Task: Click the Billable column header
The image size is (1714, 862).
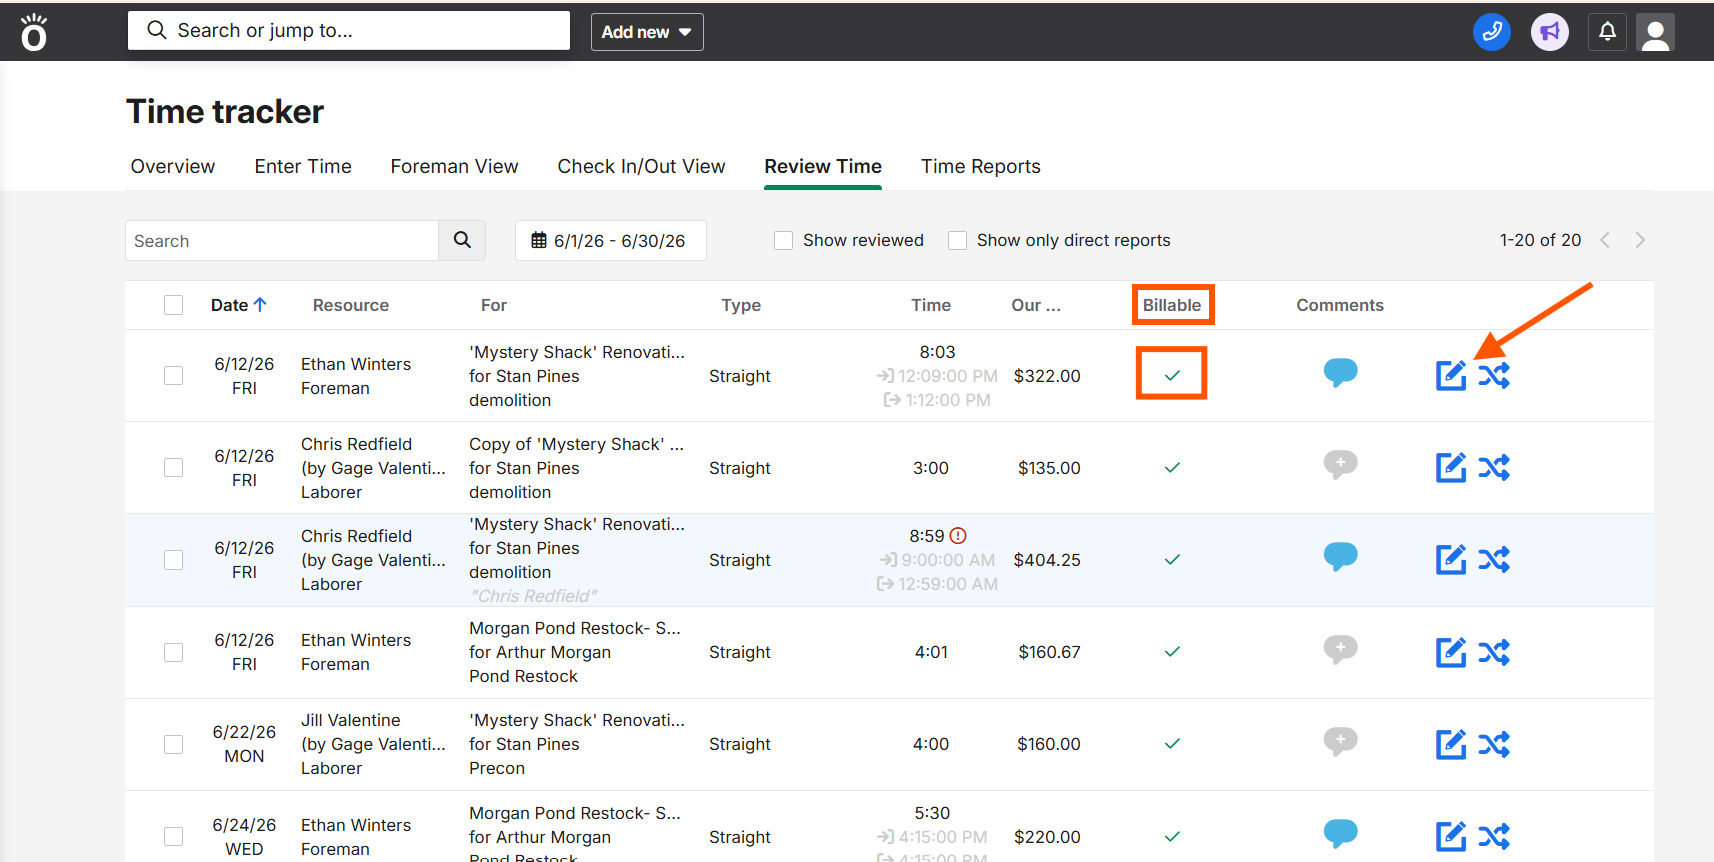Action: pos(1172,305)
